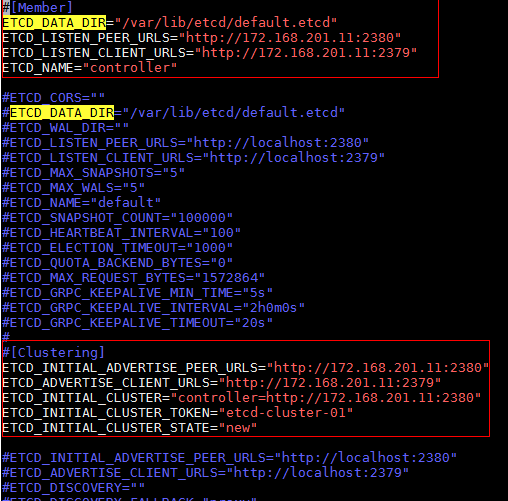Screen dimensions: 508x501
Task: Click the #ETCD_WAL_DIR line
Action: [x=65, y=128]
